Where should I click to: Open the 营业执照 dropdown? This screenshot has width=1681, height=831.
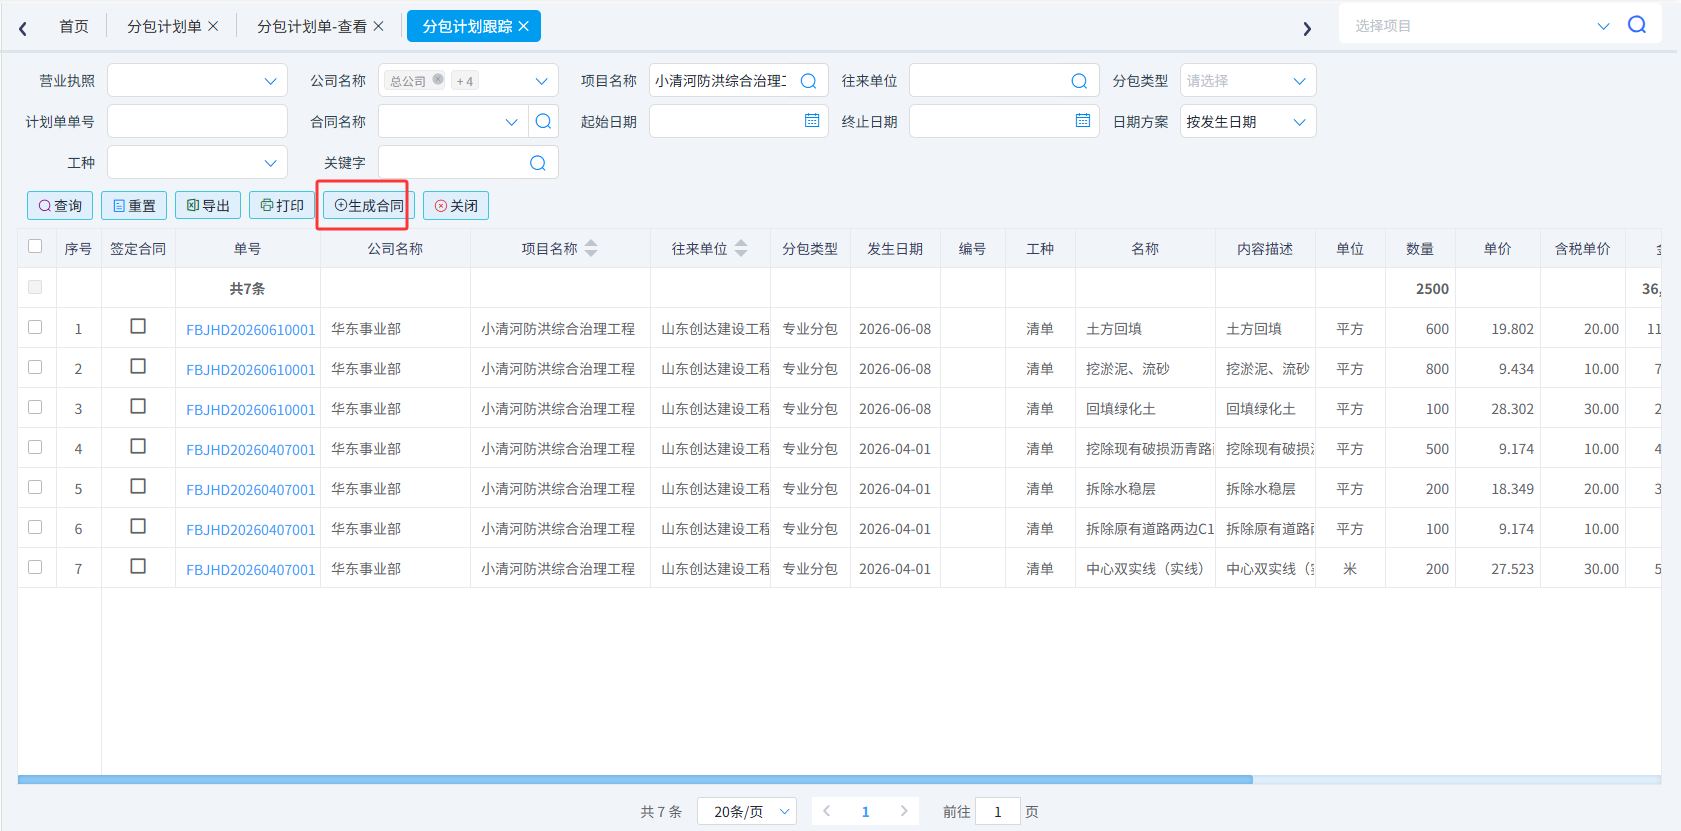tap(197, 81)
